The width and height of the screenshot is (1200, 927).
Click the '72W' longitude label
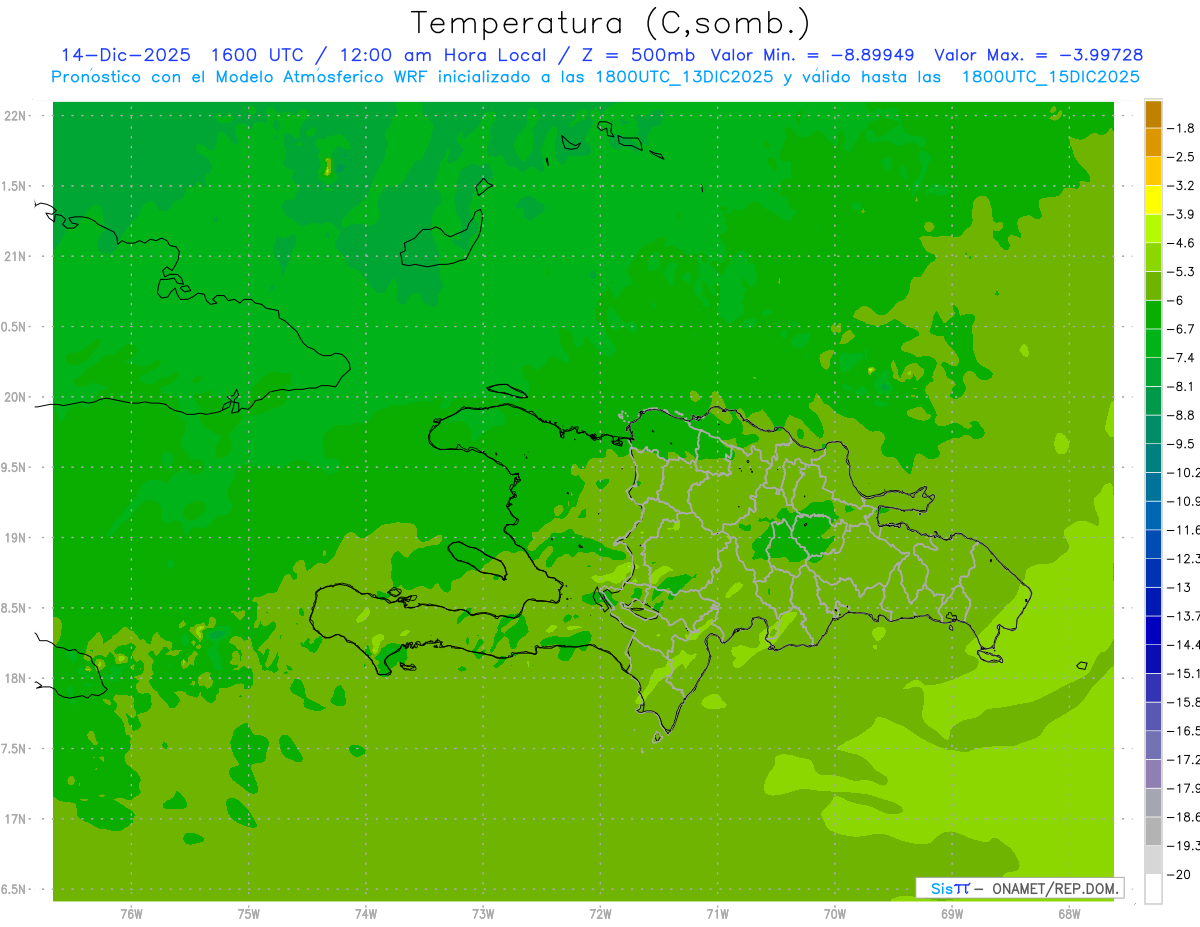(x=600, y=914)
